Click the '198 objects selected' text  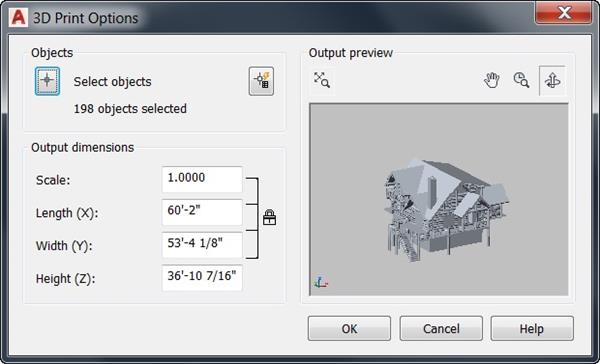[x=130, y=109]
